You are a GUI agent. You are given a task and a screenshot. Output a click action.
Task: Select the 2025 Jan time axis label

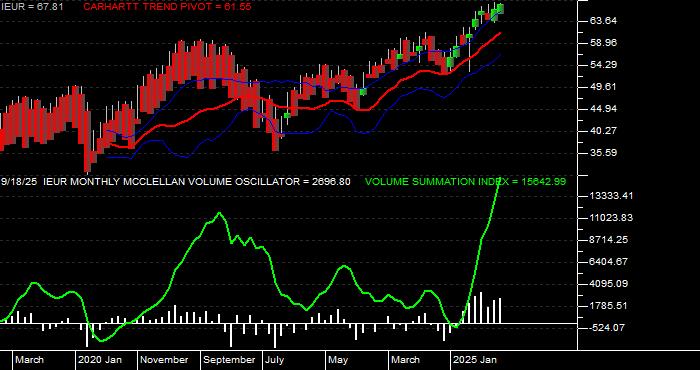[x=476, y=360]
